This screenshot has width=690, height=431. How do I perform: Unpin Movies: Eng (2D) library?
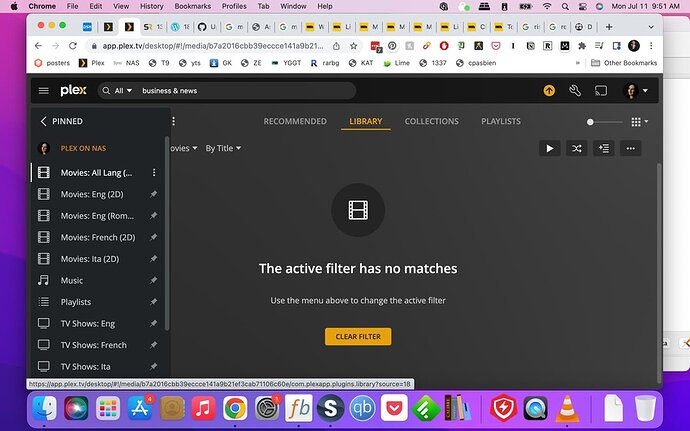pyautogui.click(x=153, y=194)
